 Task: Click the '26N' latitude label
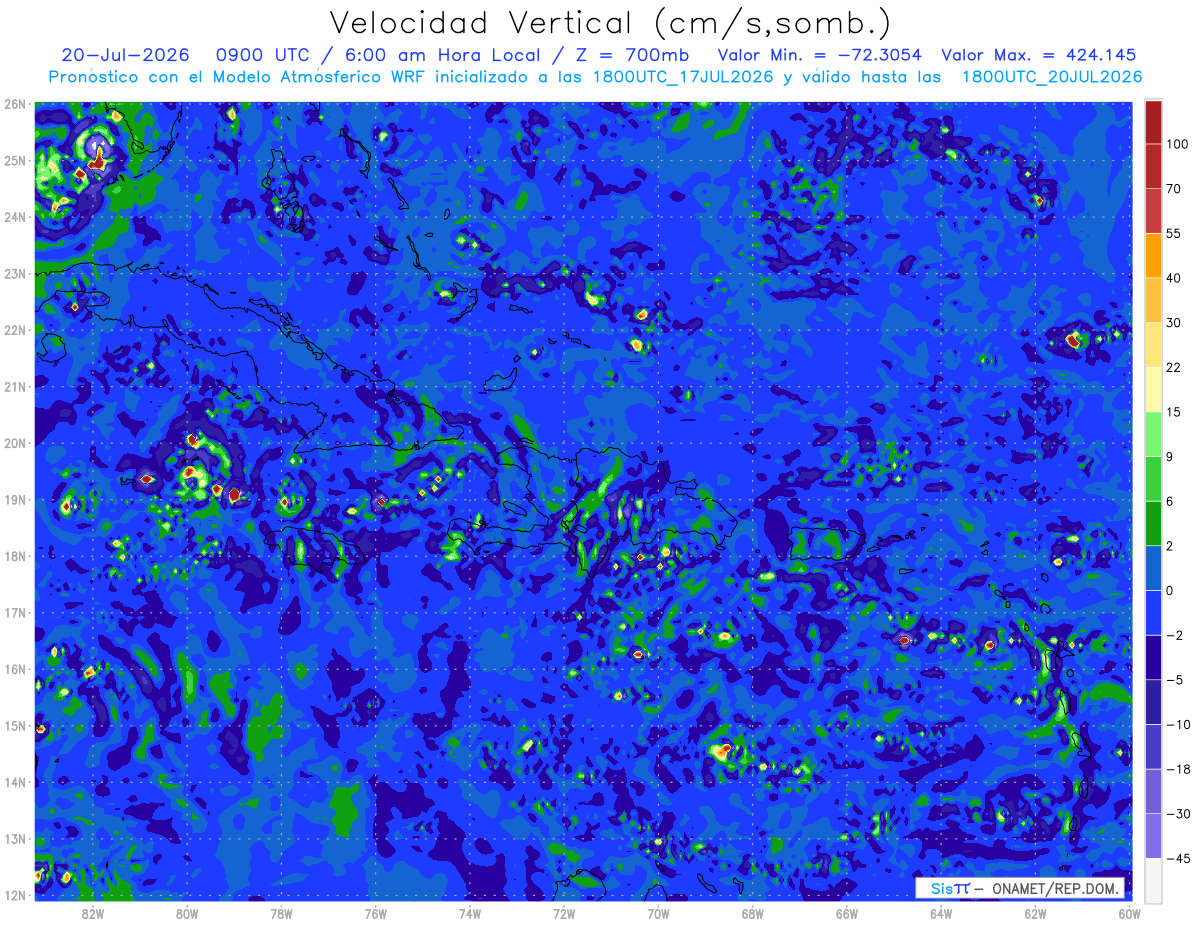coord(15,104)
